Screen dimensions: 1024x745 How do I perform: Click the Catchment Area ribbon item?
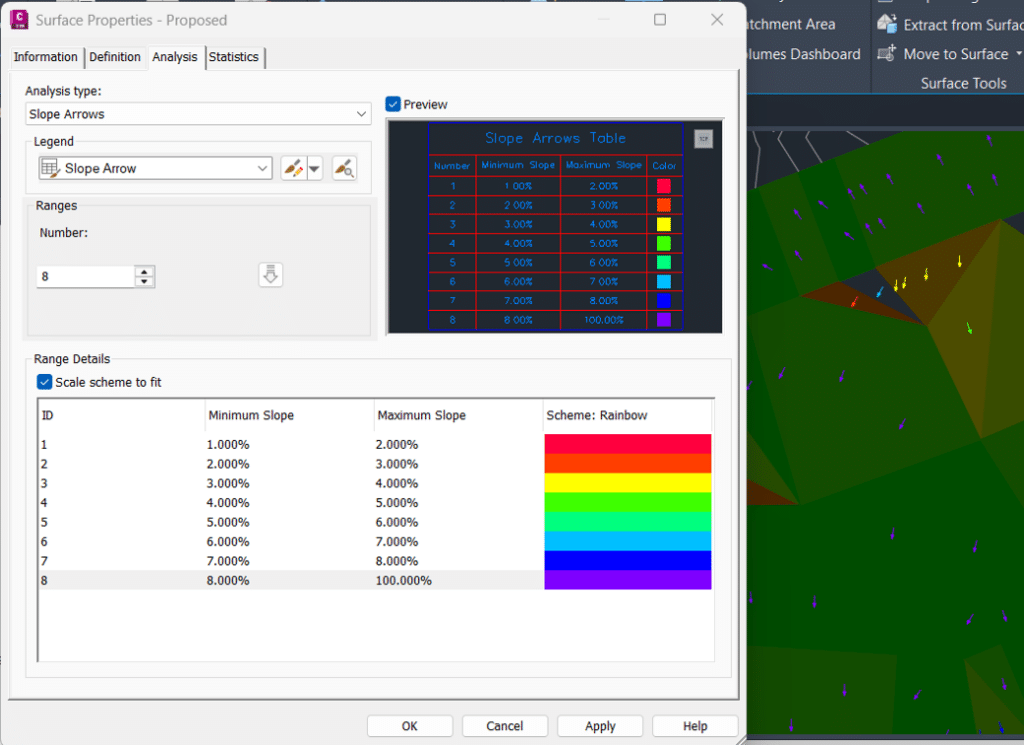click(x=791, y=24)
